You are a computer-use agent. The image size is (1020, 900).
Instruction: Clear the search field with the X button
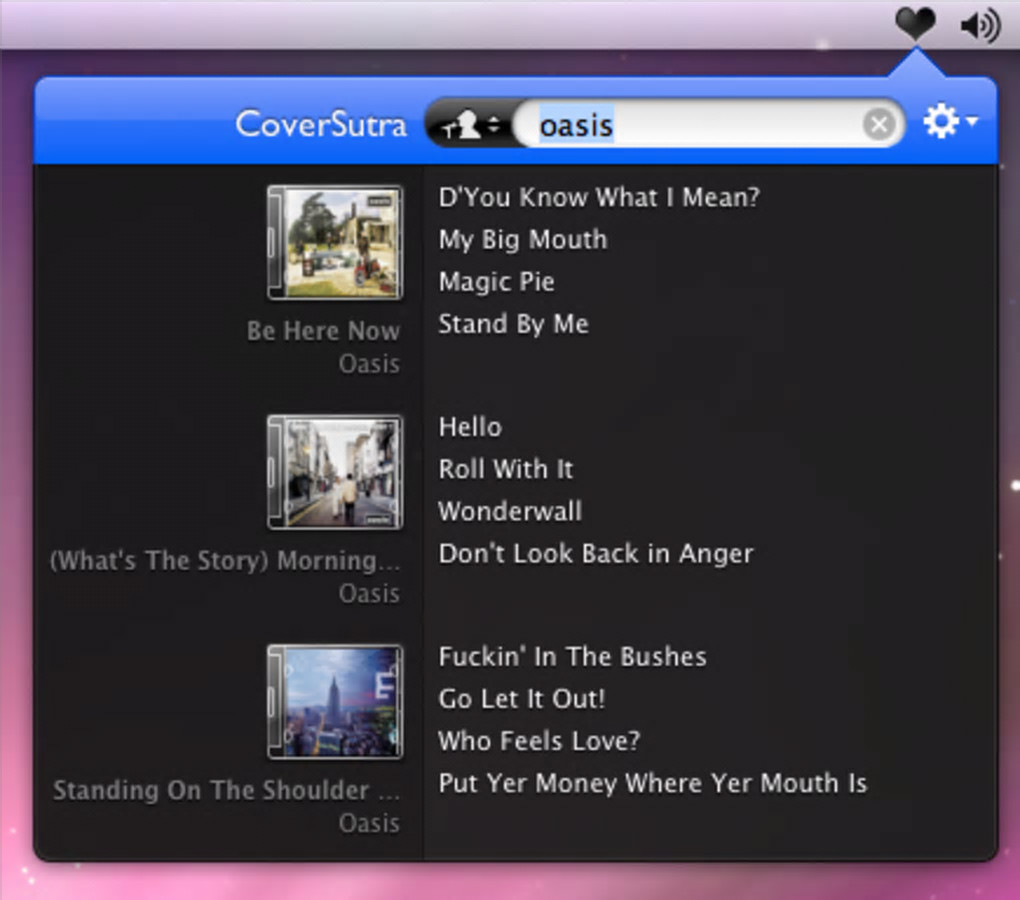click(x=879, y=124)
